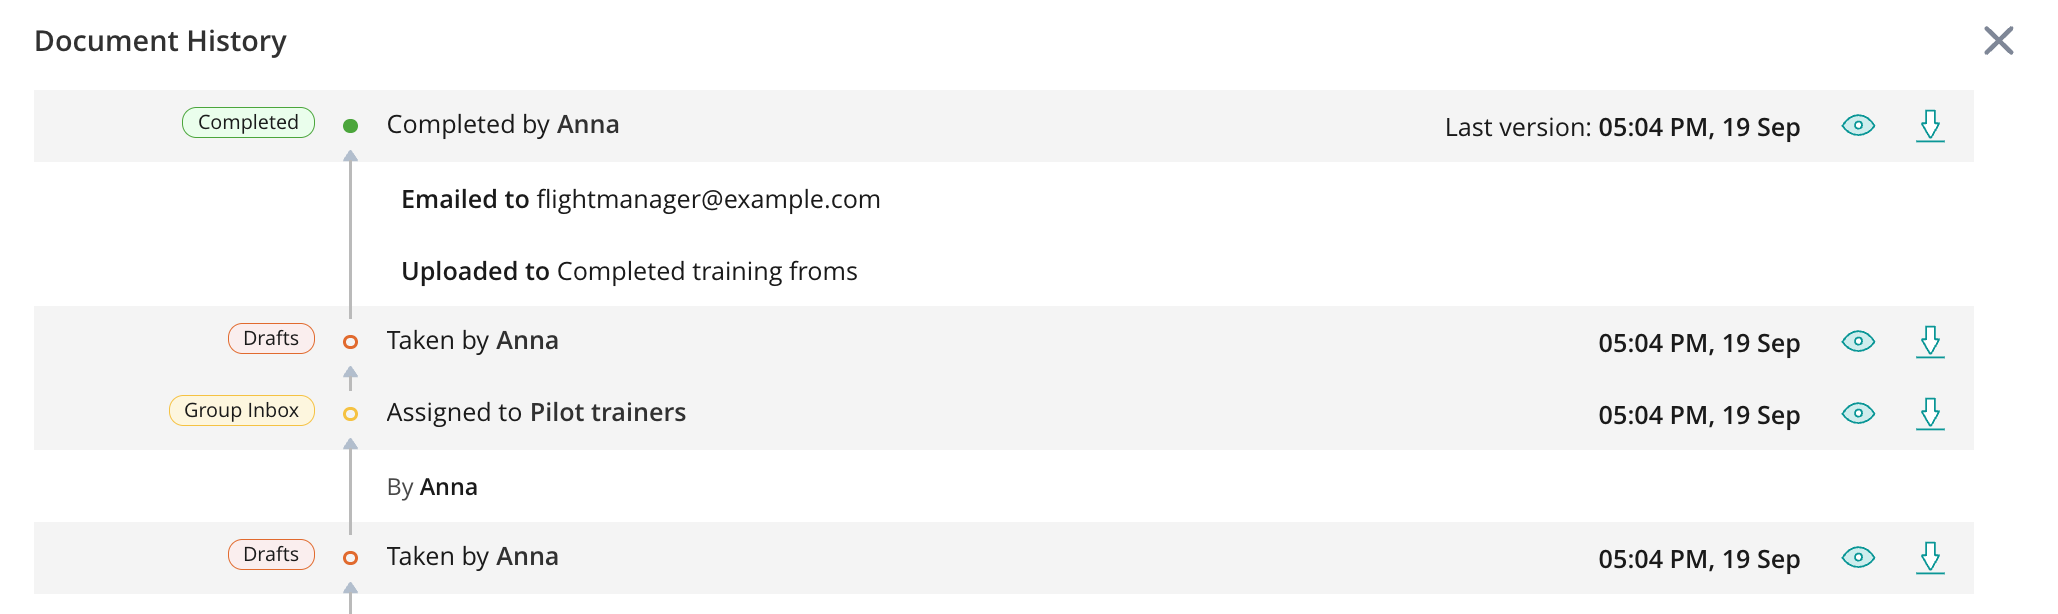2058x614 pixels.
Task: Open the Completed training froms folder name
Action: [707, 272]
